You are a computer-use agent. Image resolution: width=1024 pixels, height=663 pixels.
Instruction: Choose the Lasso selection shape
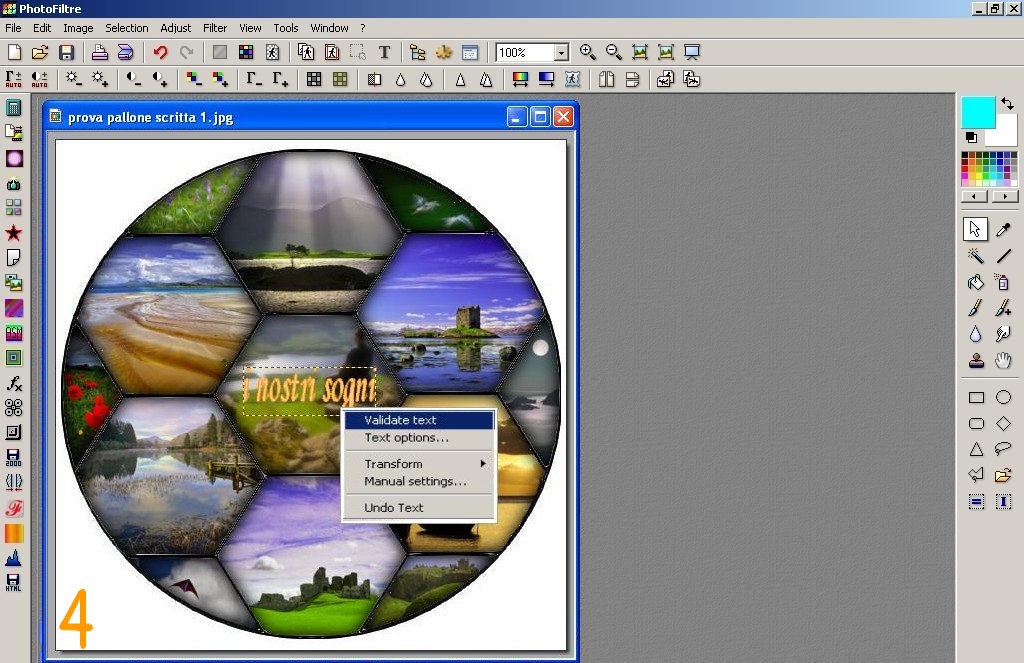click(x=1003, y=449)
